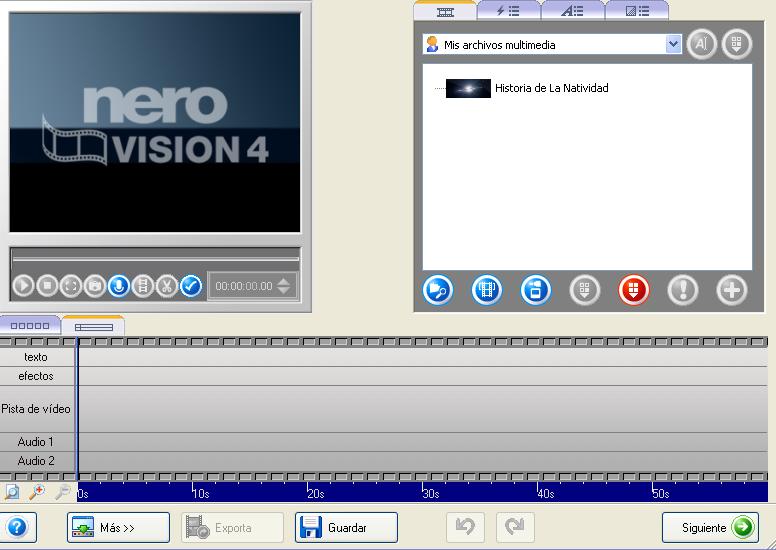Click the blue film strip icon
Image resolution: width=776 pixels, height=550 pixels.
(487, 290)
